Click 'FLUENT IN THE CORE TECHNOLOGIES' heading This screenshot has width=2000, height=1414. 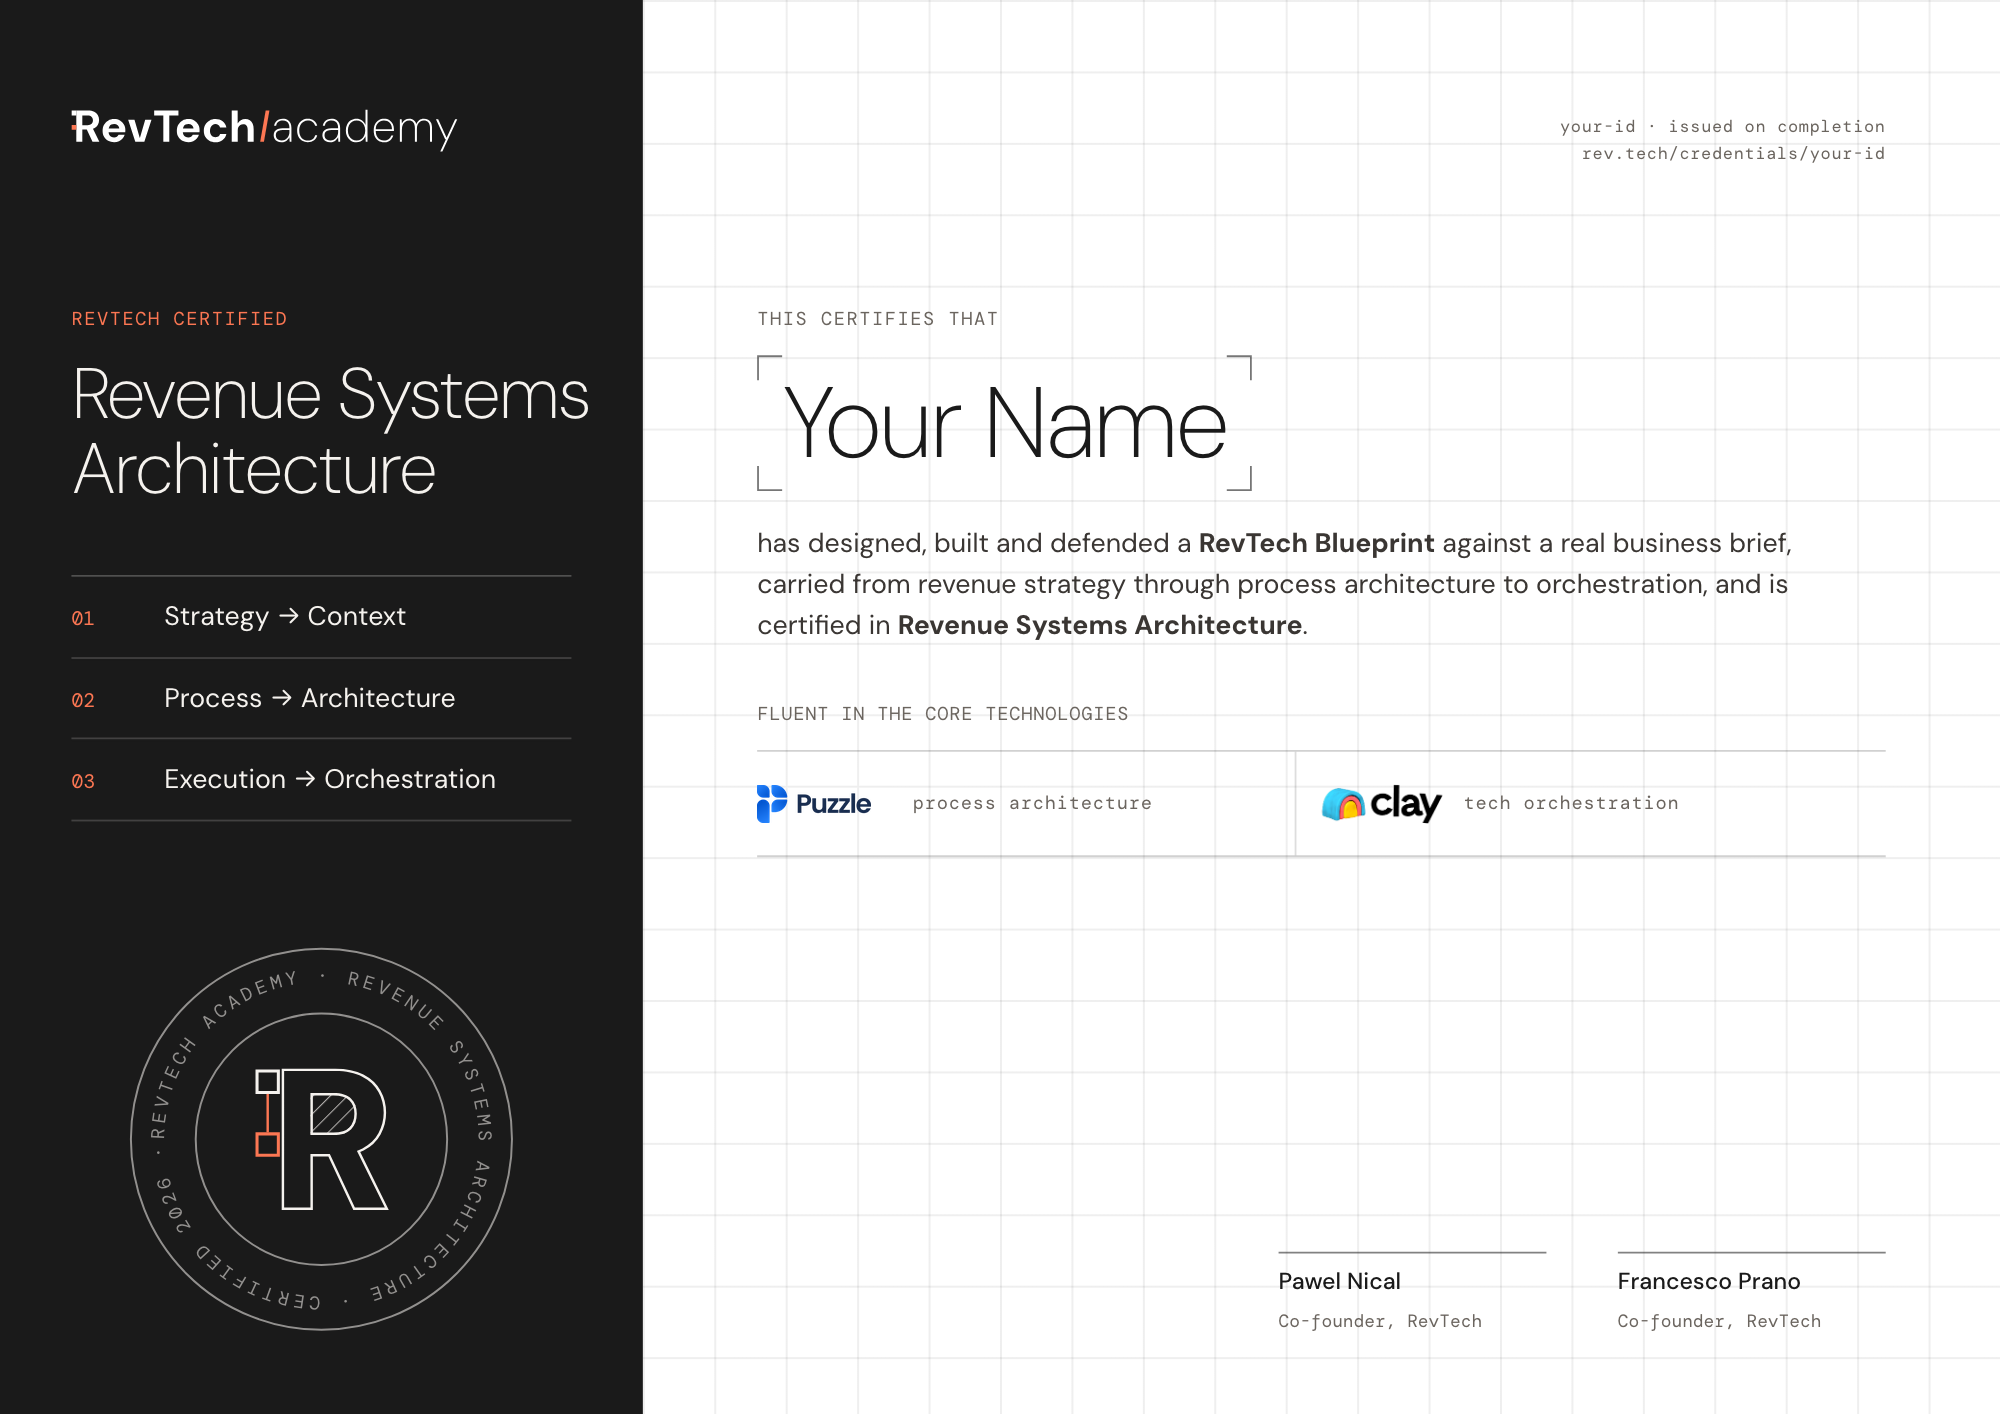pos(942,714)
